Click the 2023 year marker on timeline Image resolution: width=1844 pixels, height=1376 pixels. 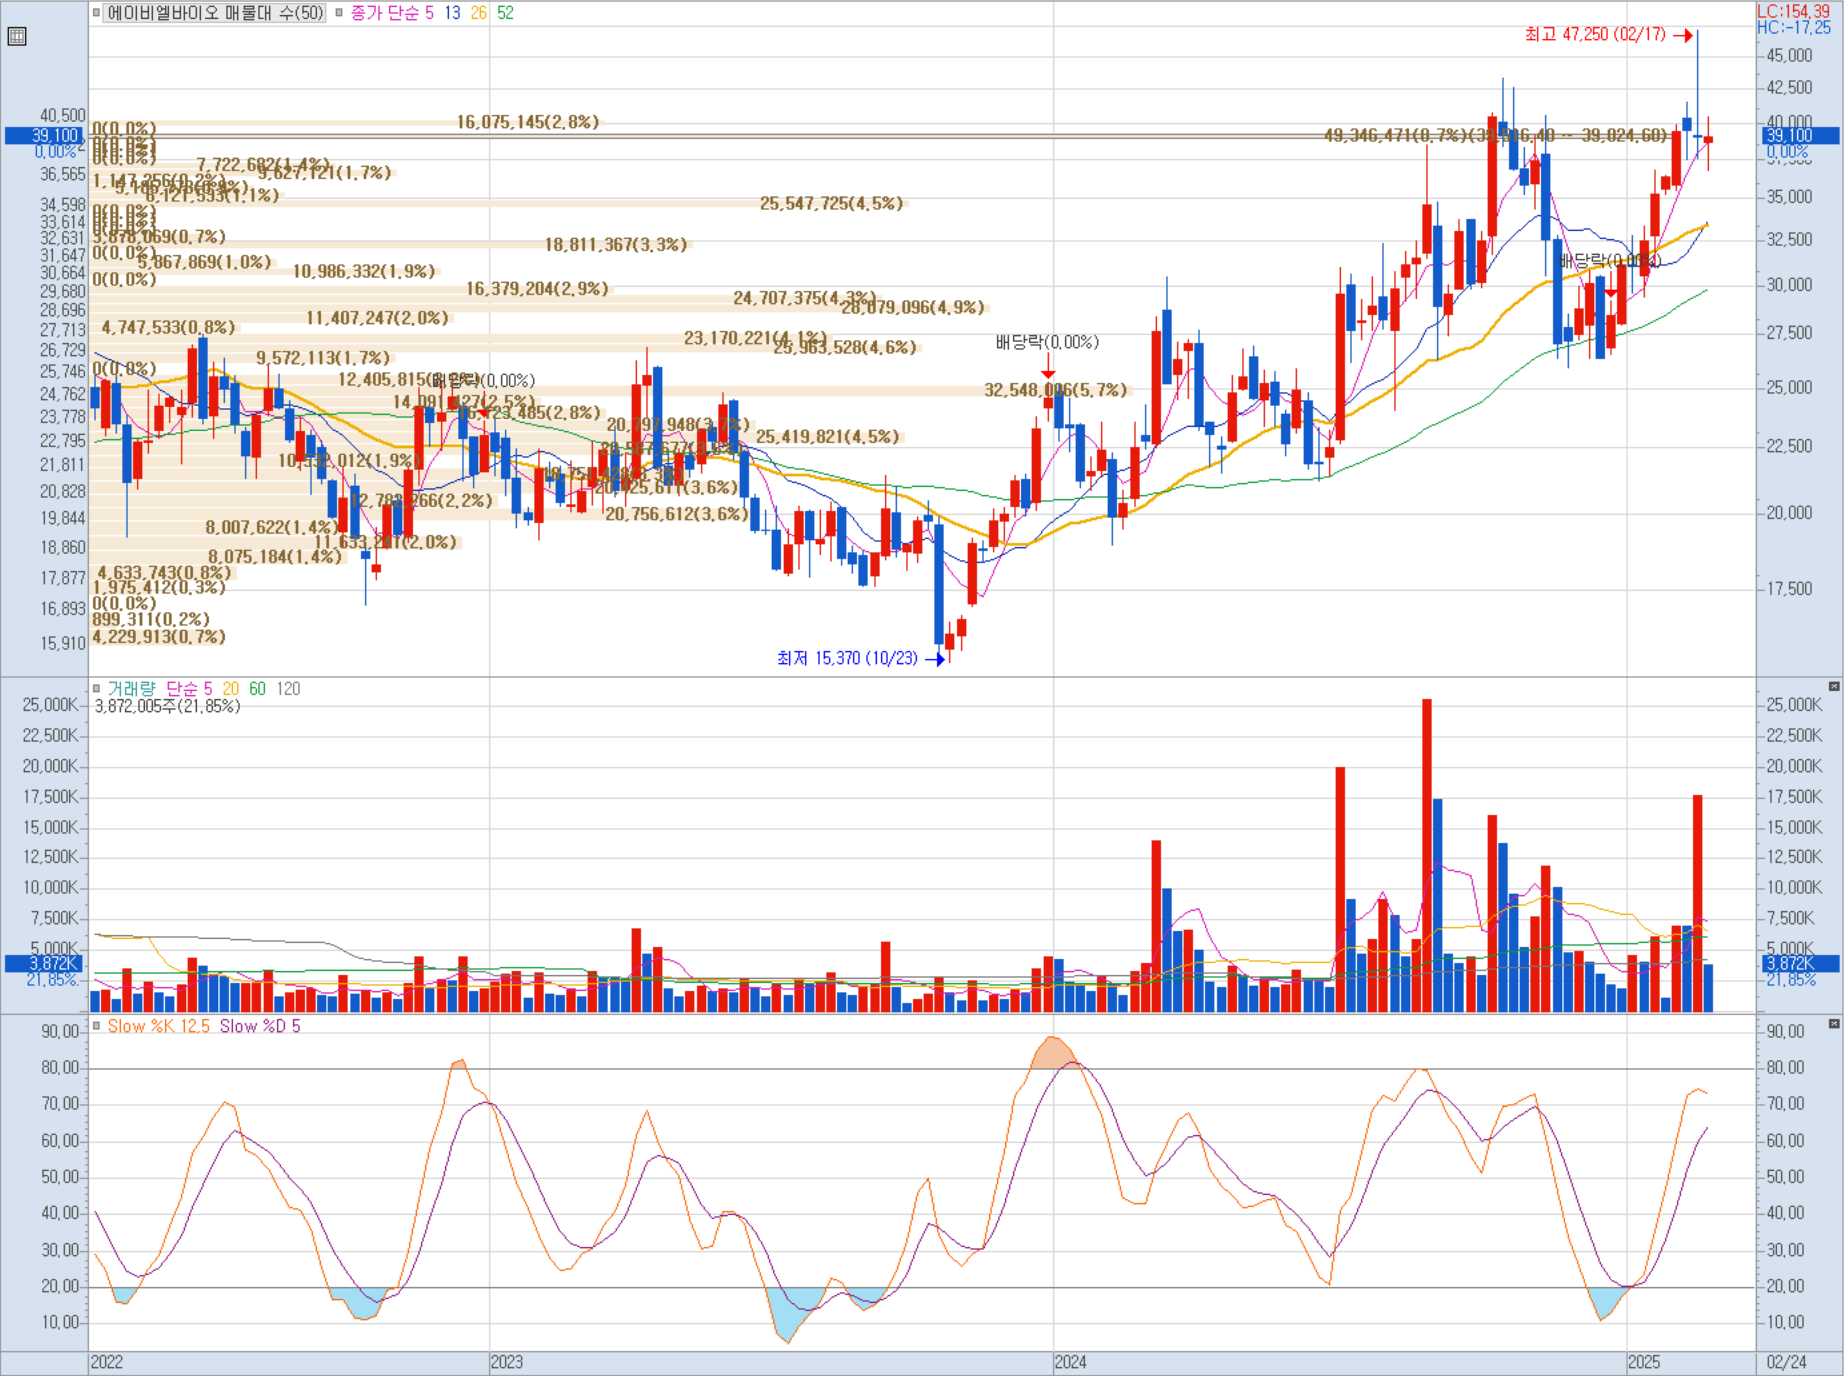pyautogui.click(x=506, y=1363)
